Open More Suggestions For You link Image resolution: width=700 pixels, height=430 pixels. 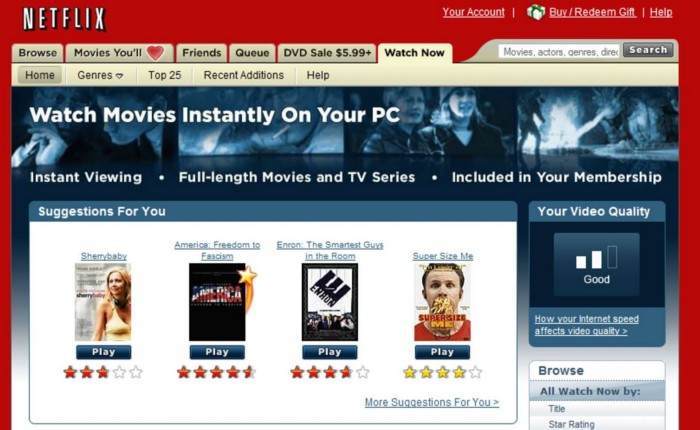pyautogui.click(x=432, y=402)
